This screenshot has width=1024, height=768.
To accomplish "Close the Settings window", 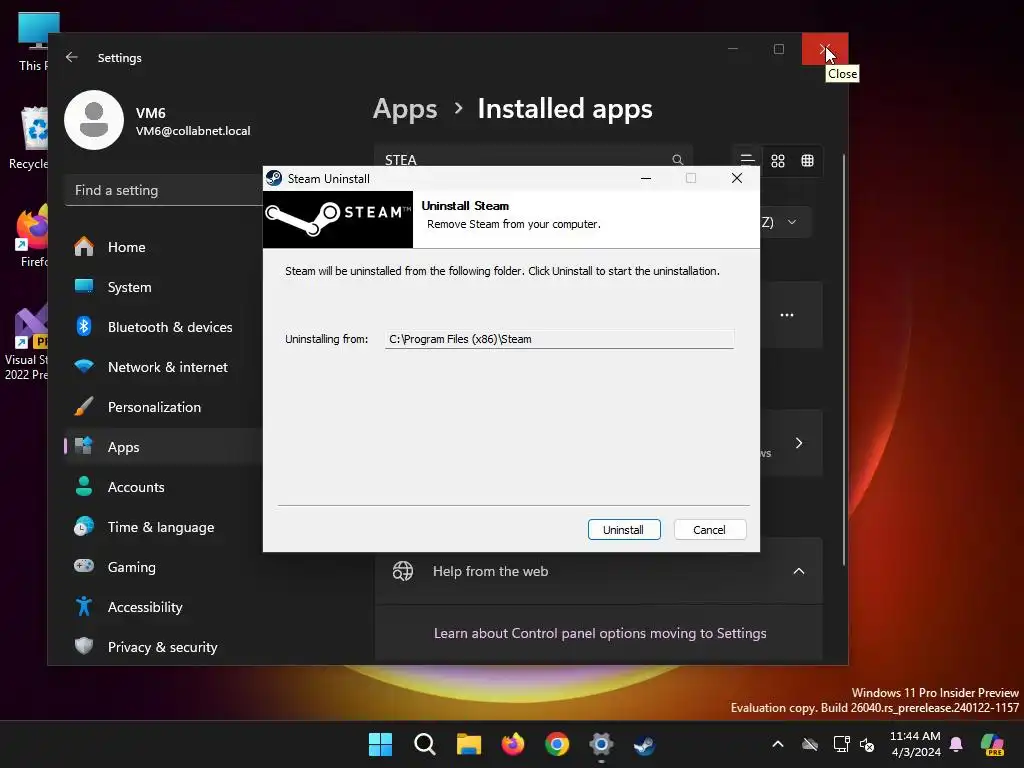I will point(825,49).
